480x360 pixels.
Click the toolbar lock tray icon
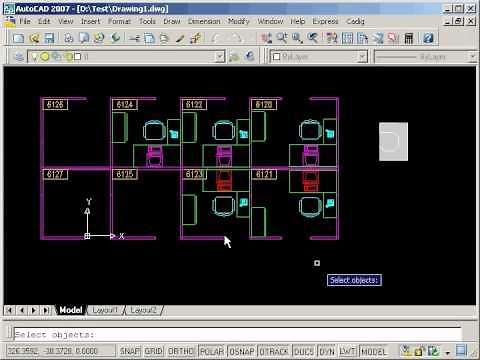pos(420,351)
